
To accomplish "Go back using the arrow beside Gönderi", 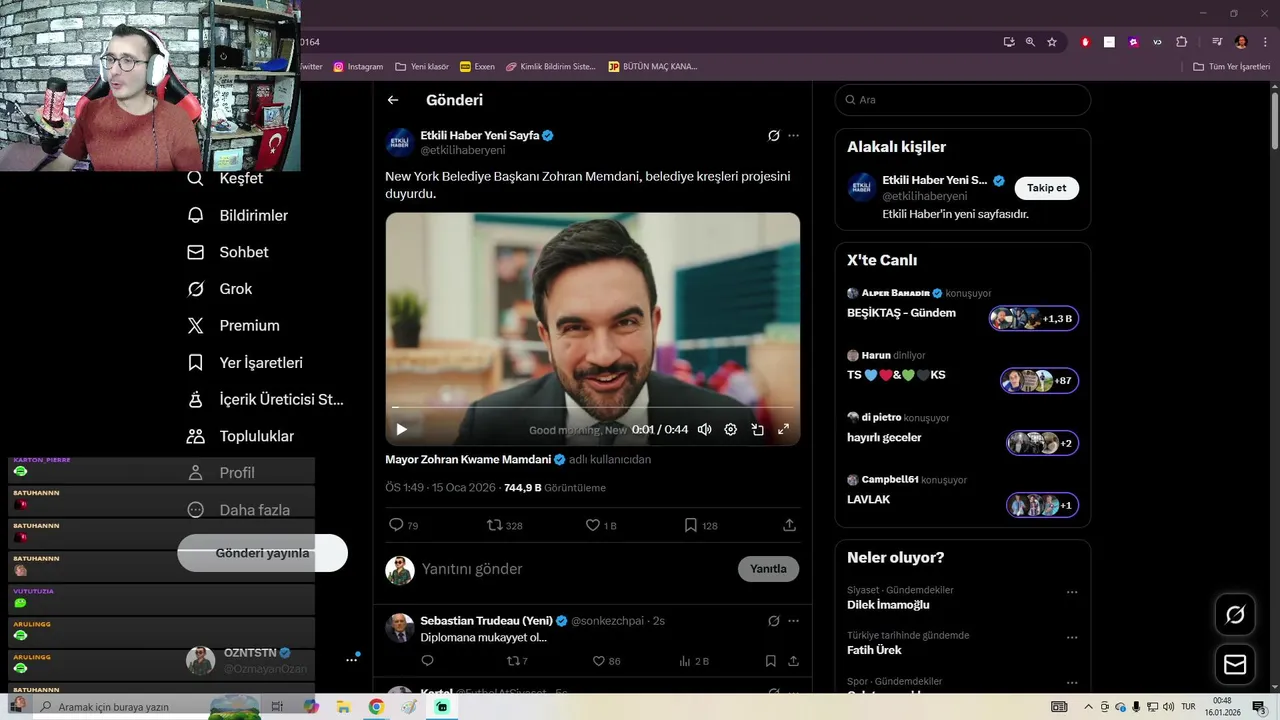I will click(393, 100).
